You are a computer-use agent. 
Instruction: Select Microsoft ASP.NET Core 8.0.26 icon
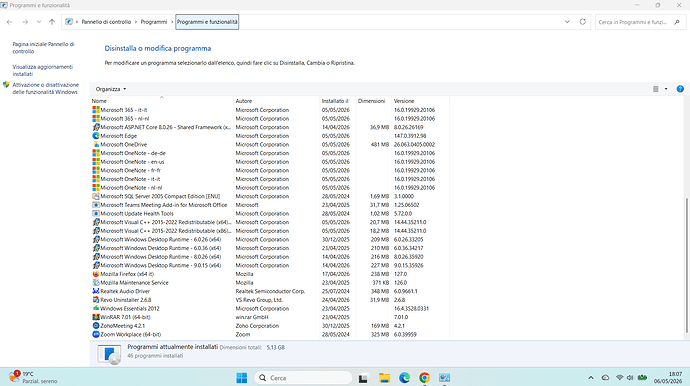point(95,127)
